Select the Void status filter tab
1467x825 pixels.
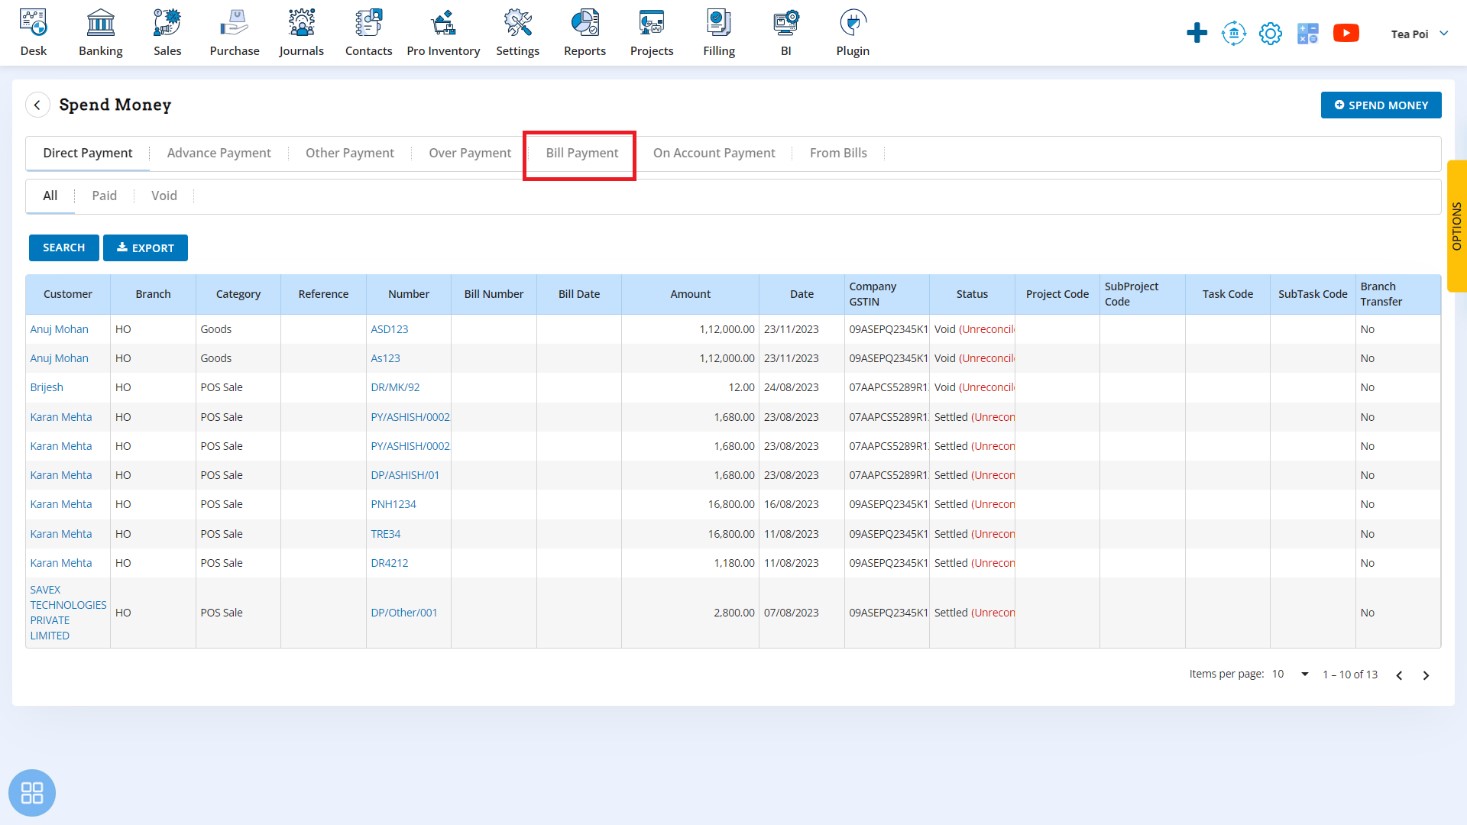[x=164, y=196]
